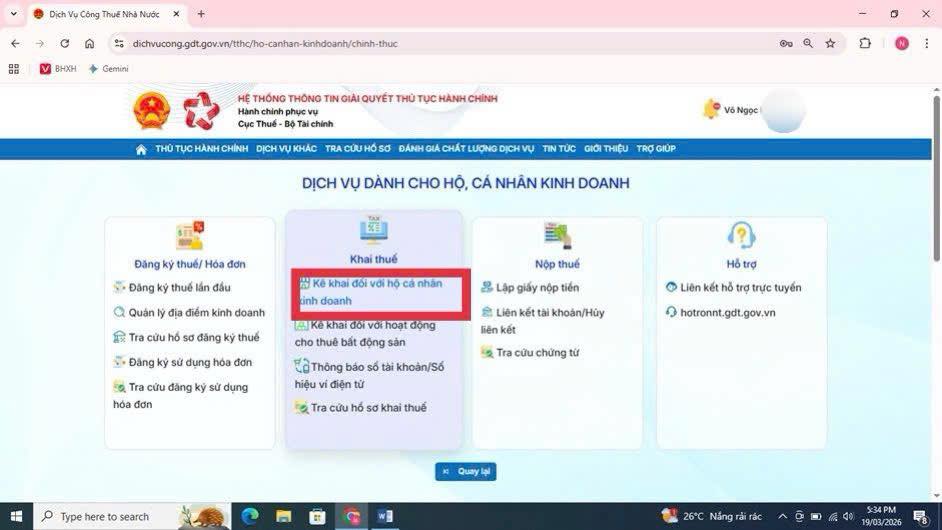Screen dimensions: 942x530
Task: Click the home icon in blue navigation bar
Action: tap(141, 149)
